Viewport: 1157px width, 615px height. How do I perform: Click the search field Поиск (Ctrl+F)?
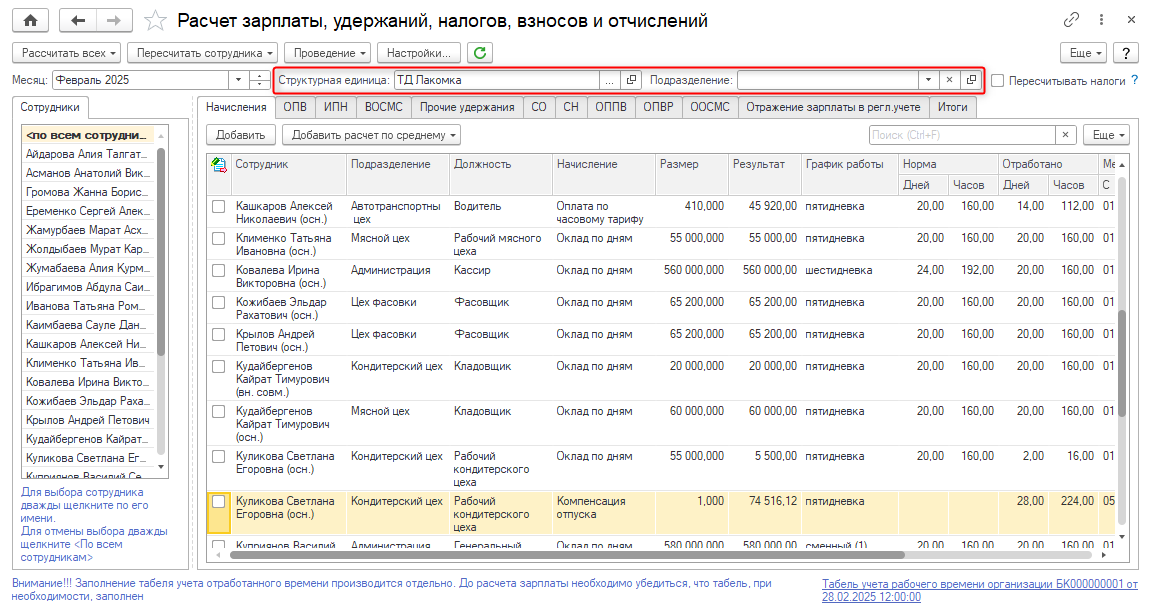pos(961,135)
